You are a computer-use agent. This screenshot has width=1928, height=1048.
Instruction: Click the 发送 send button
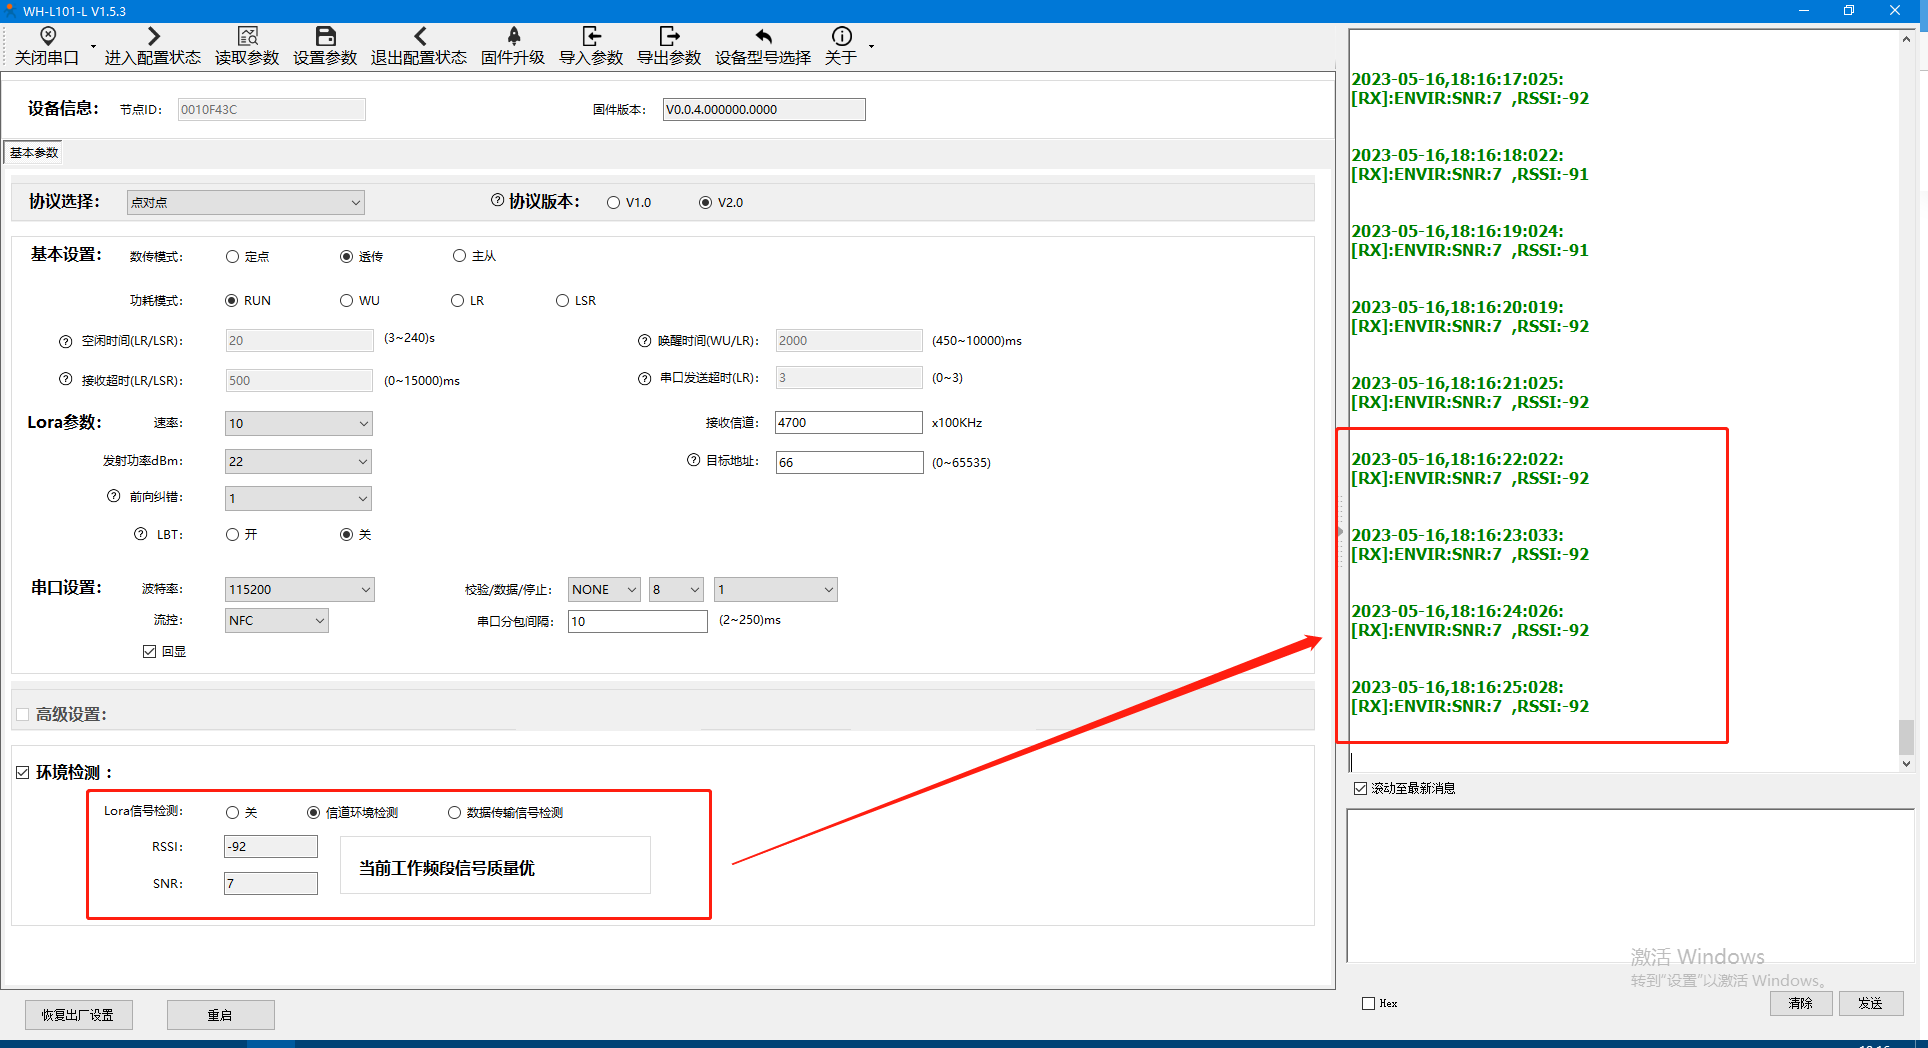tap(1870, 1003)
